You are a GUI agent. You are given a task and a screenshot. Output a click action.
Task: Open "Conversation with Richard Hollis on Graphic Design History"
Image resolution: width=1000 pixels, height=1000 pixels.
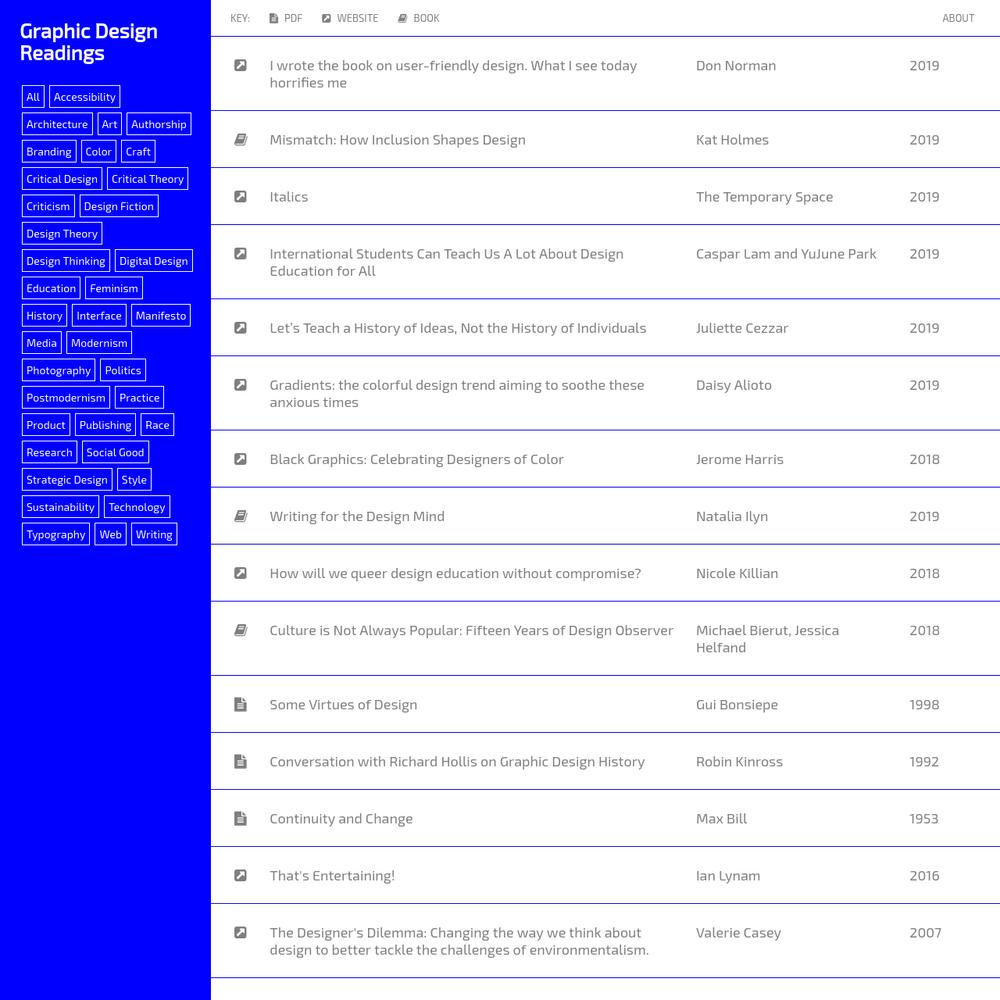click(x=456, y=762)
